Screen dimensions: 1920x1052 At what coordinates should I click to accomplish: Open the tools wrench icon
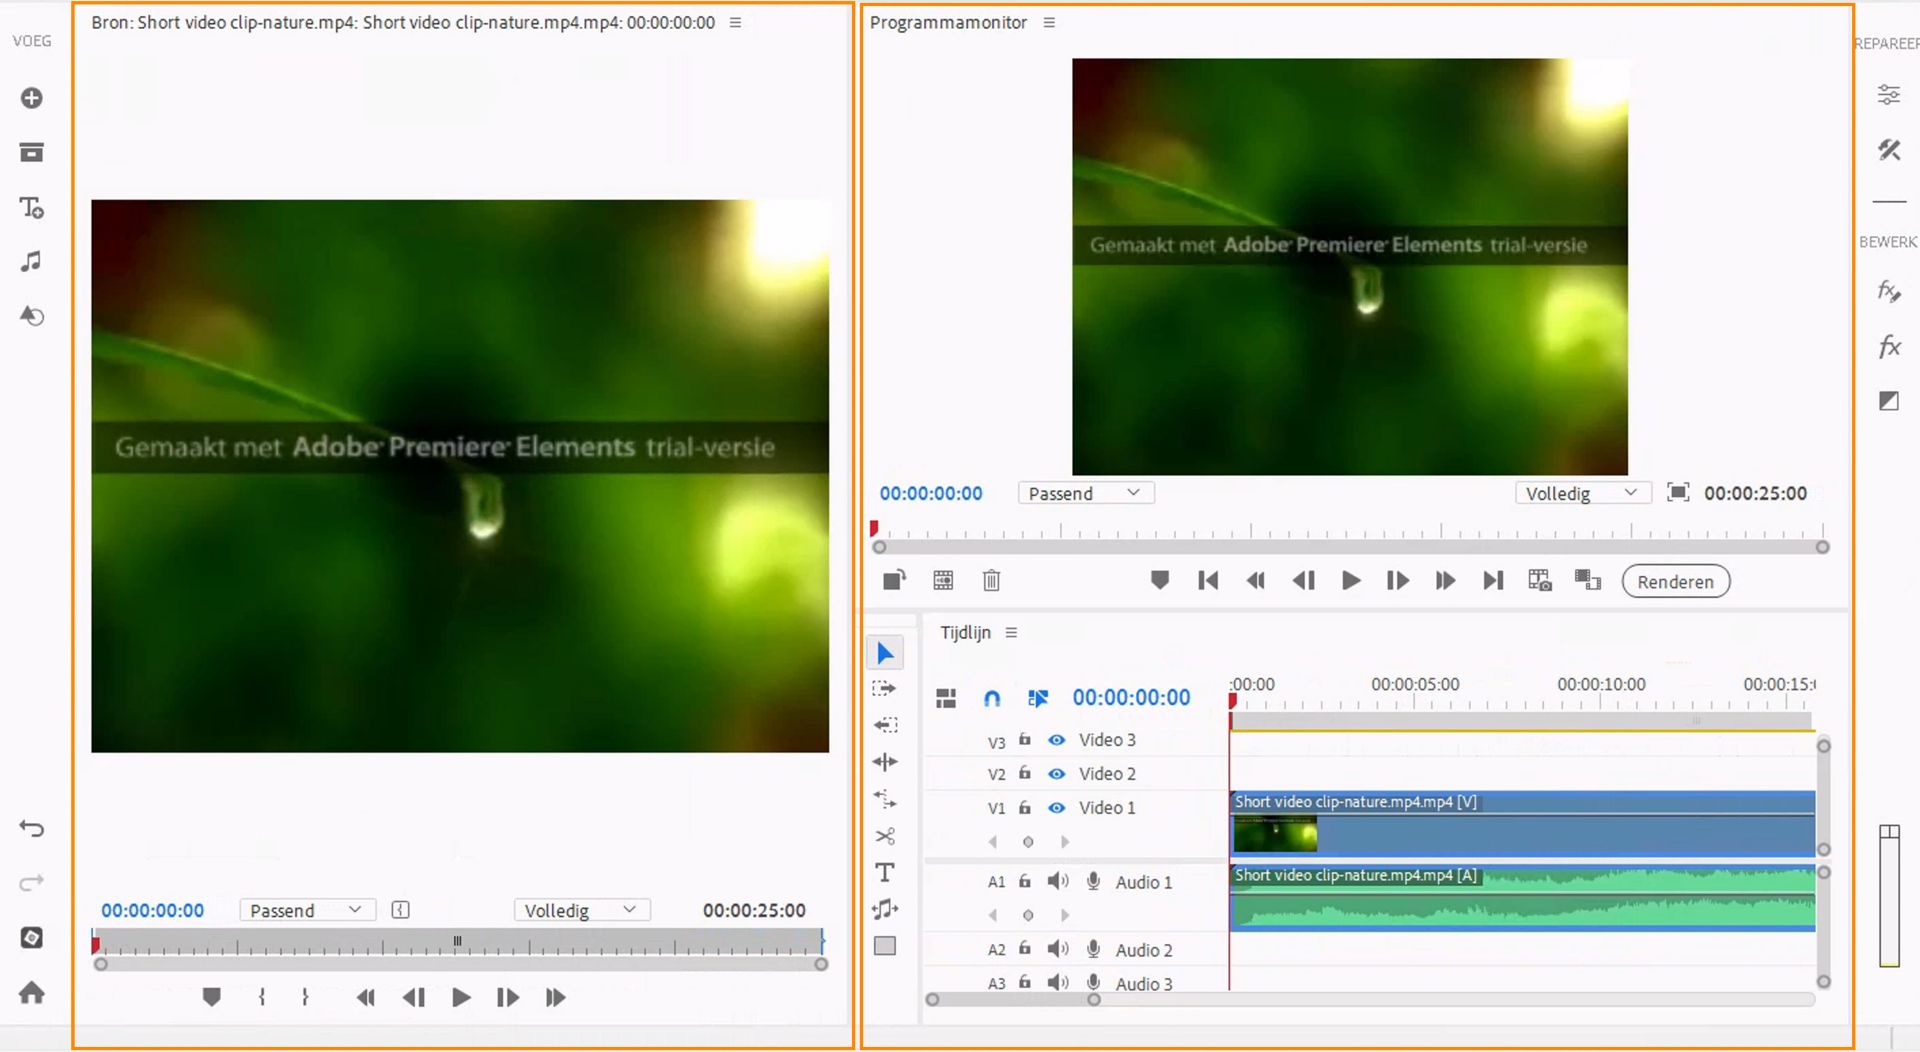[1888, 150]
